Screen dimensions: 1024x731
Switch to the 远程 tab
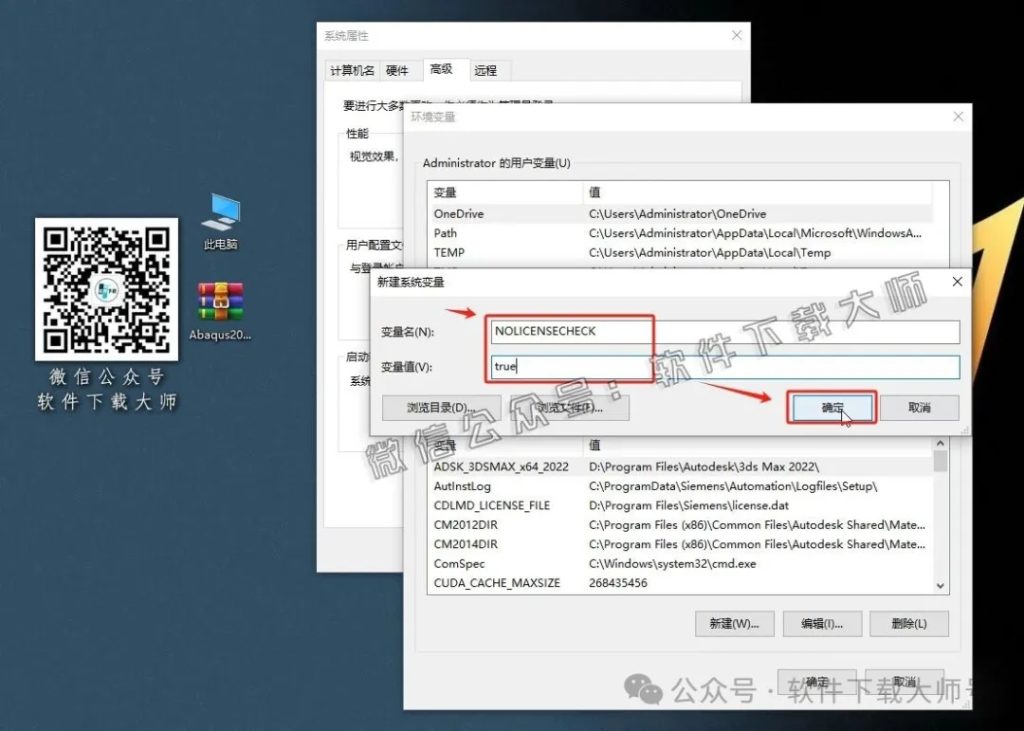(x=487, y=70)
